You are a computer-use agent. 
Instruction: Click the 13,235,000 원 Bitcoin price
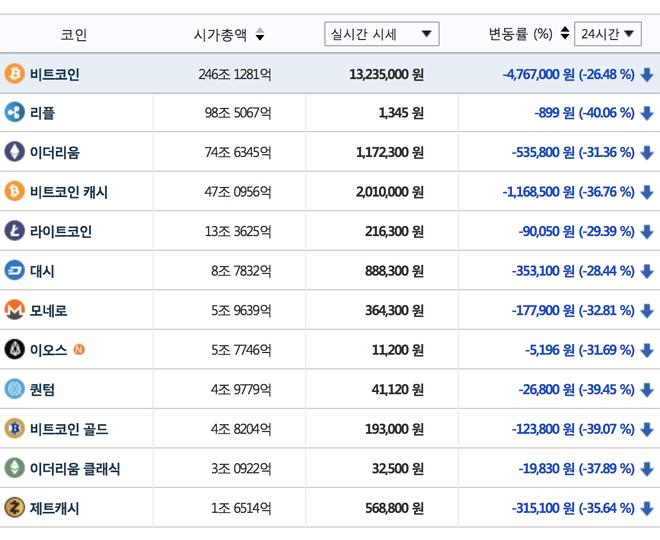tap(386, 74)
